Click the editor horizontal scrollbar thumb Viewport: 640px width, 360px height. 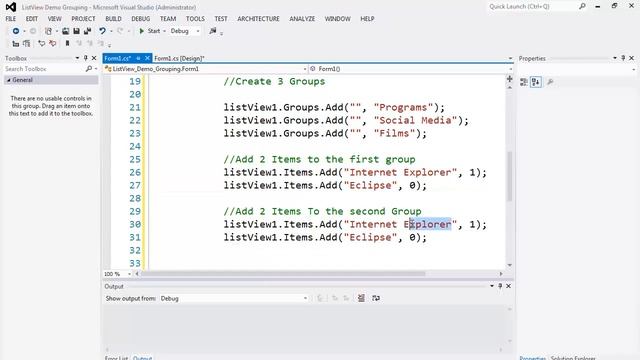click(x=283, y=274)
